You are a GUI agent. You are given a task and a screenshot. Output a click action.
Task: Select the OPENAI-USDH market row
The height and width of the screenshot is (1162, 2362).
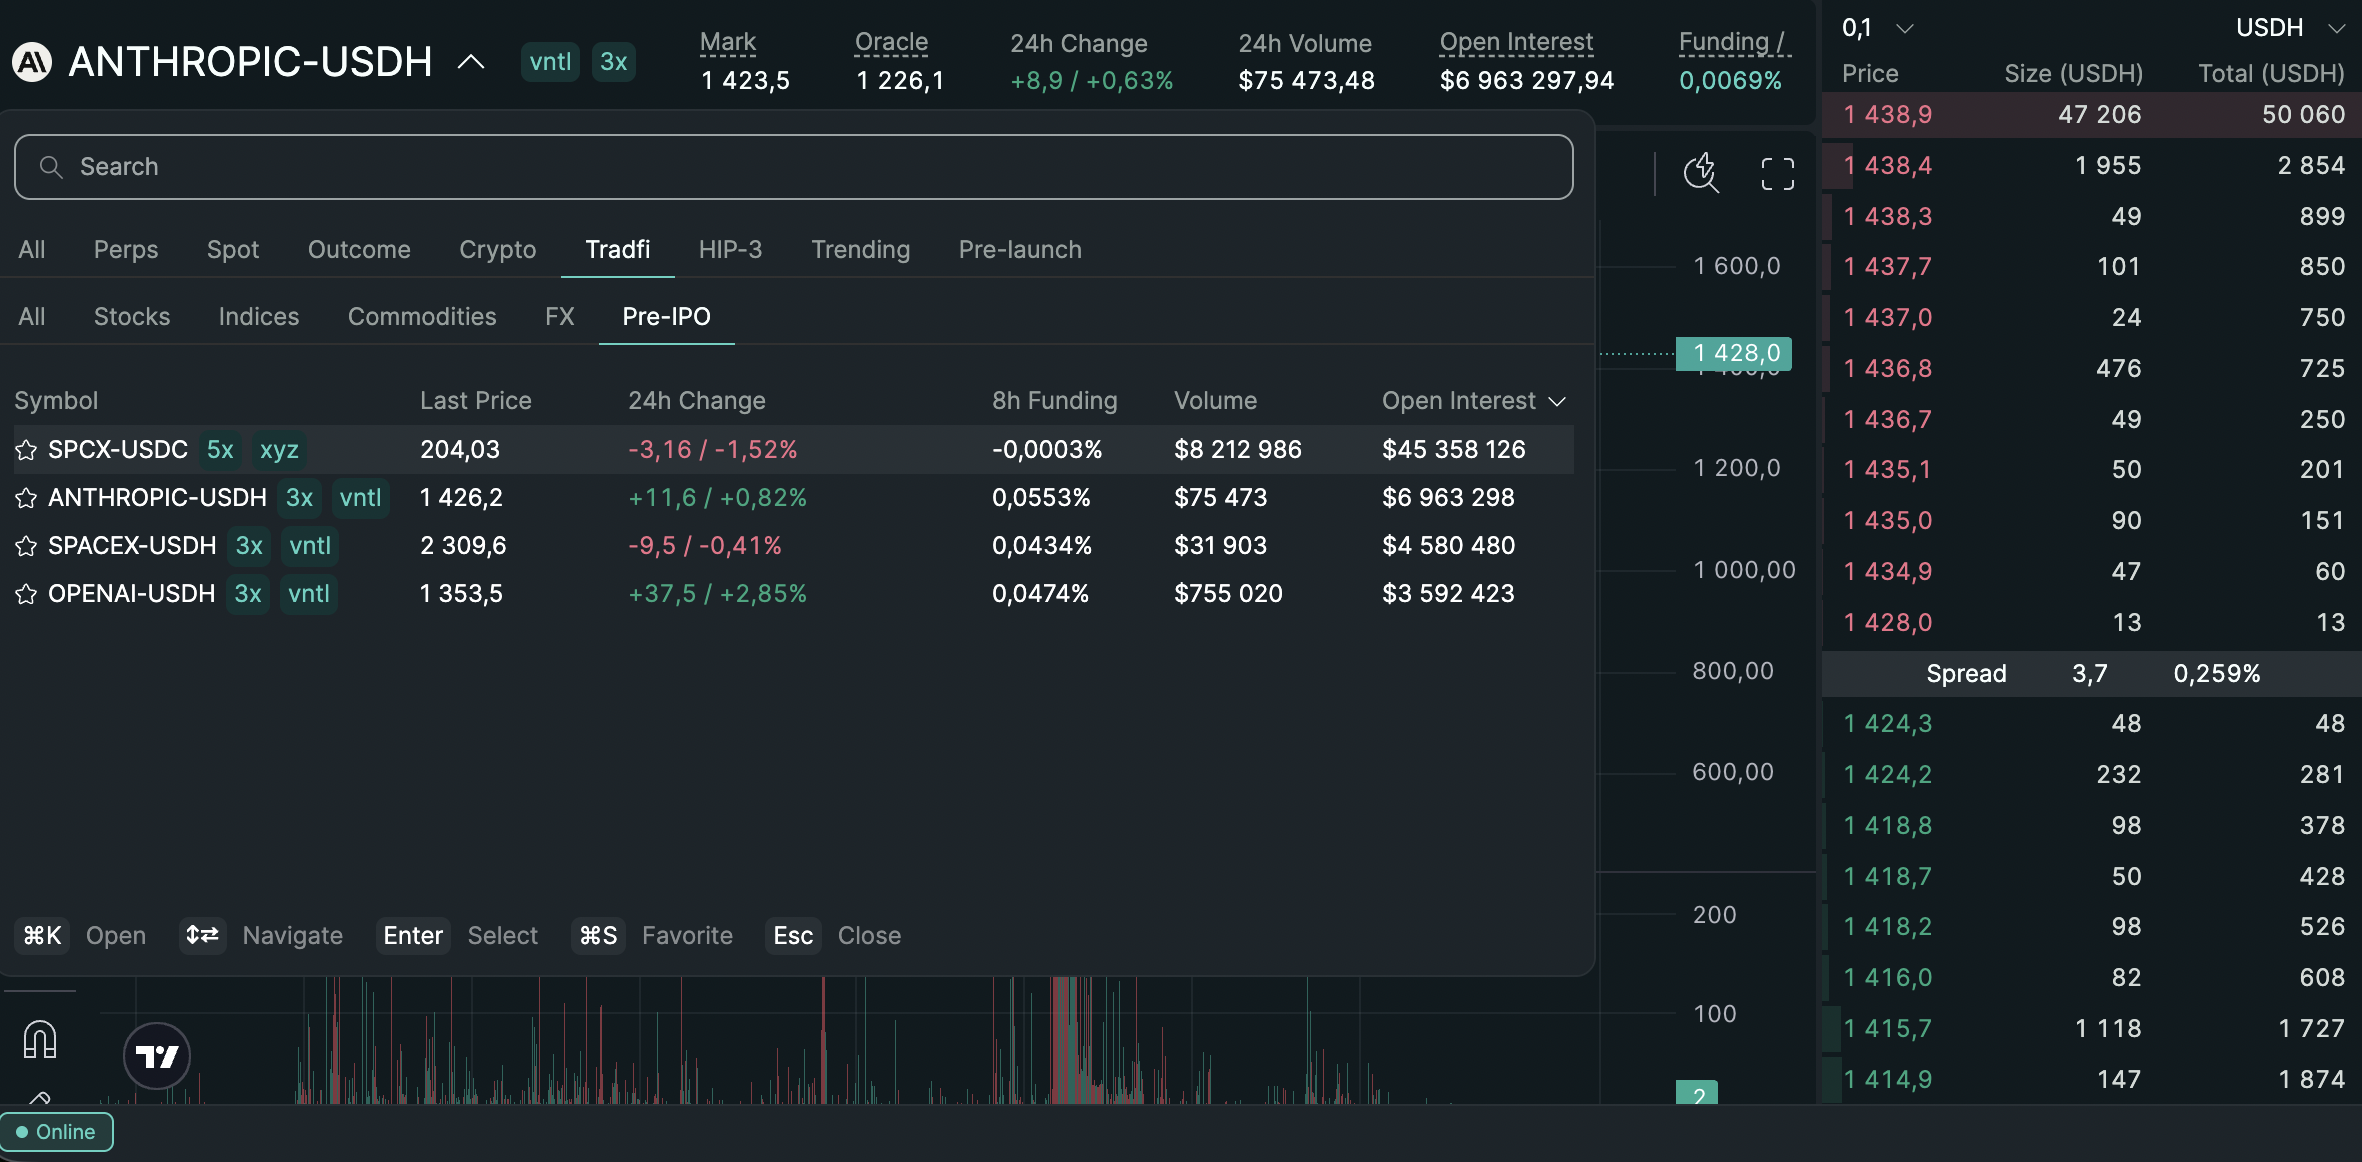793,594
